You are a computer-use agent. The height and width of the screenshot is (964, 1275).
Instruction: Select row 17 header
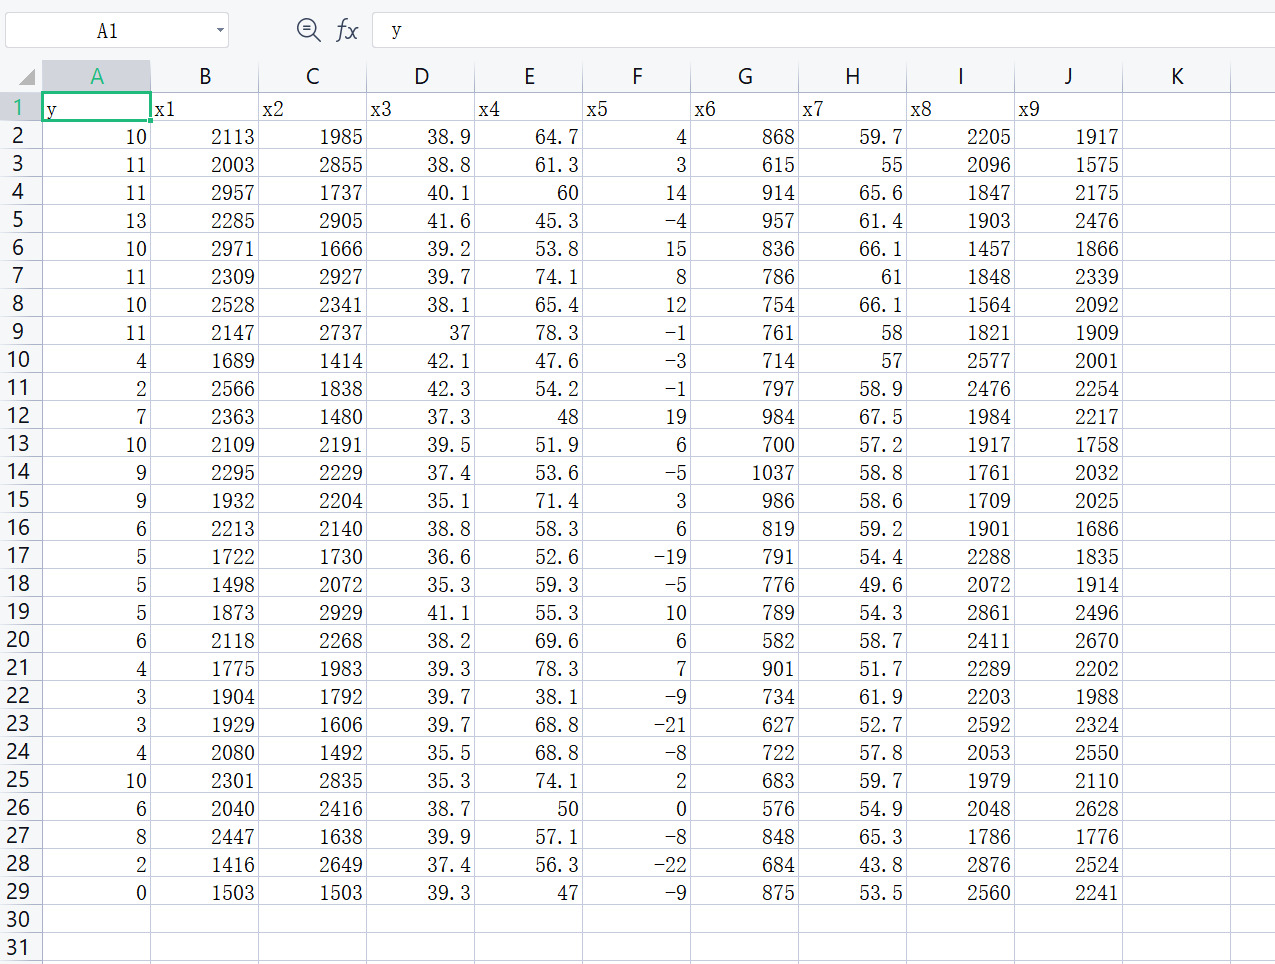tap(20, 555)
